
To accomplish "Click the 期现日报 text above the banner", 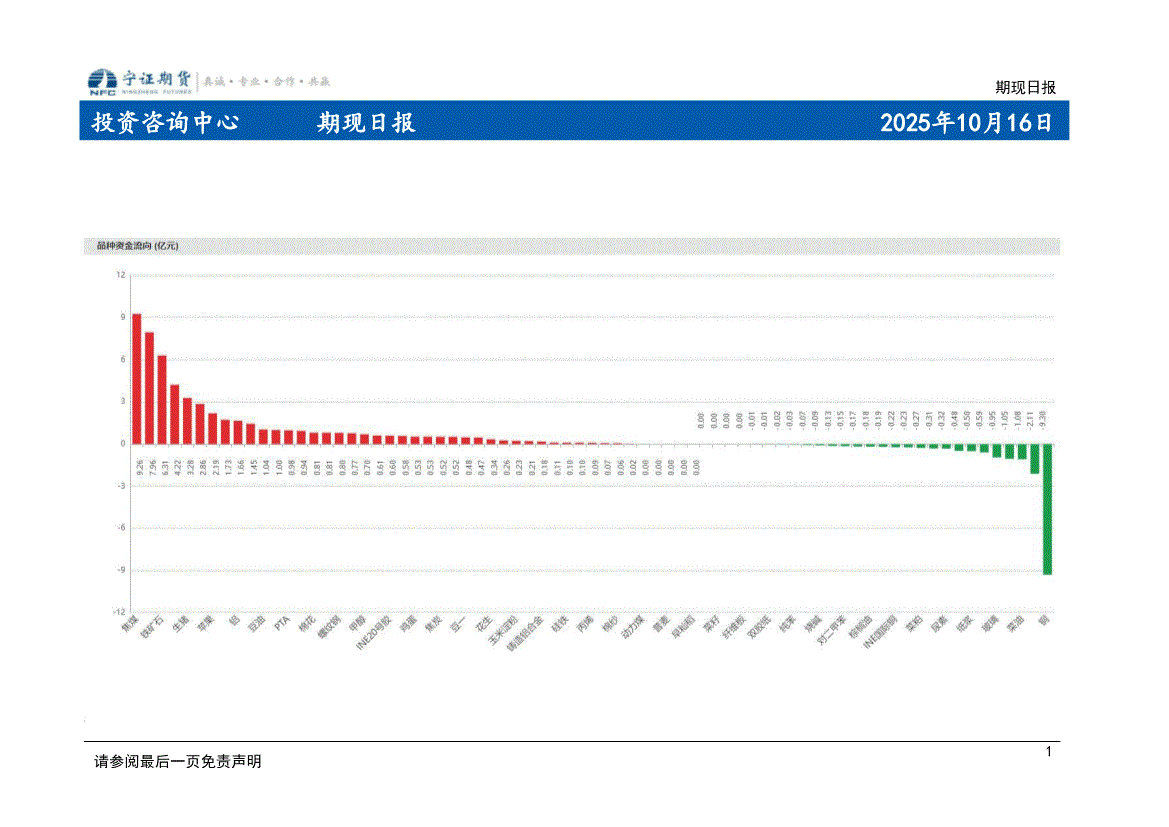I will click(1025, 87).
